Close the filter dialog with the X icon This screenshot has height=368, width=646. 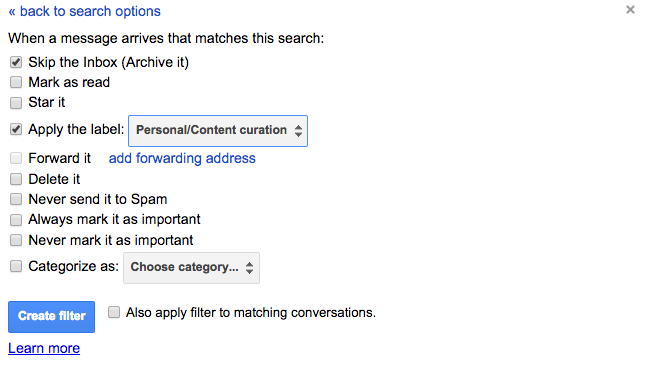630,9
